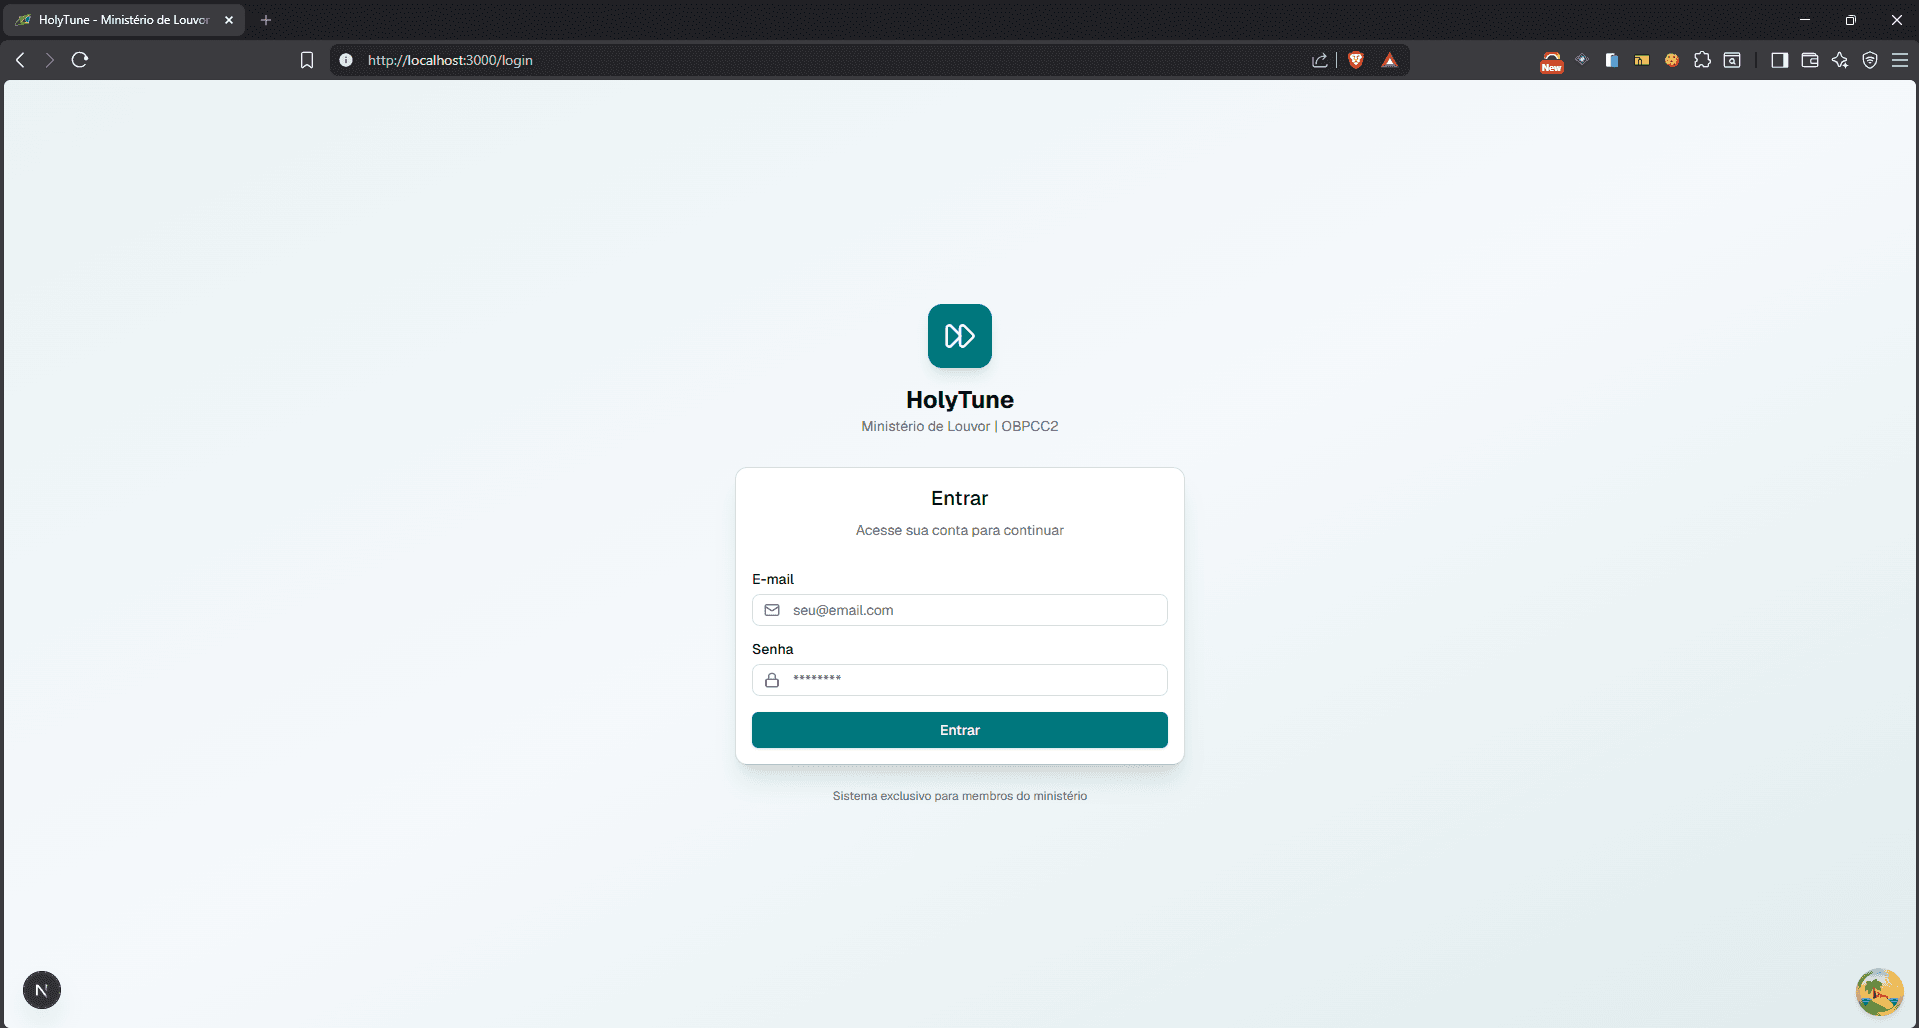
Task: Bookmark this page with bookmark icon
Action: [307, 60]
